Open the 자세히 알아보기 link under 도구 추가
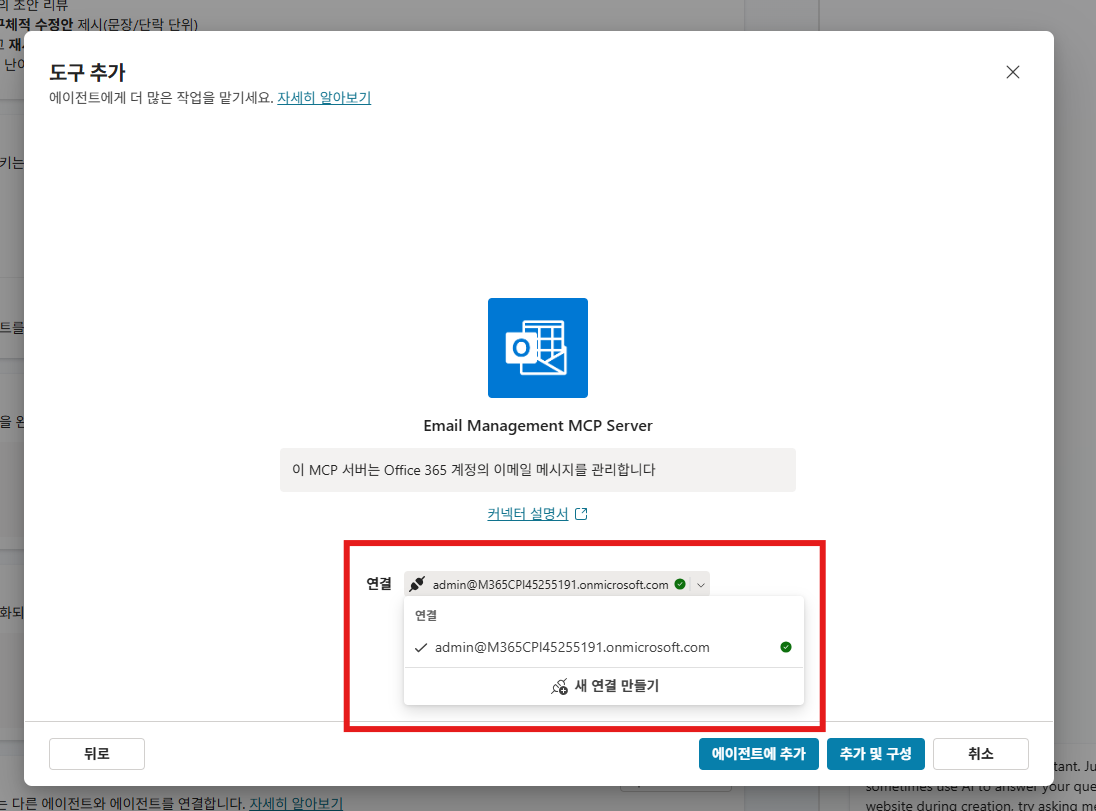The width and height of the screenshot is (1096, 811). click(324, 97)
